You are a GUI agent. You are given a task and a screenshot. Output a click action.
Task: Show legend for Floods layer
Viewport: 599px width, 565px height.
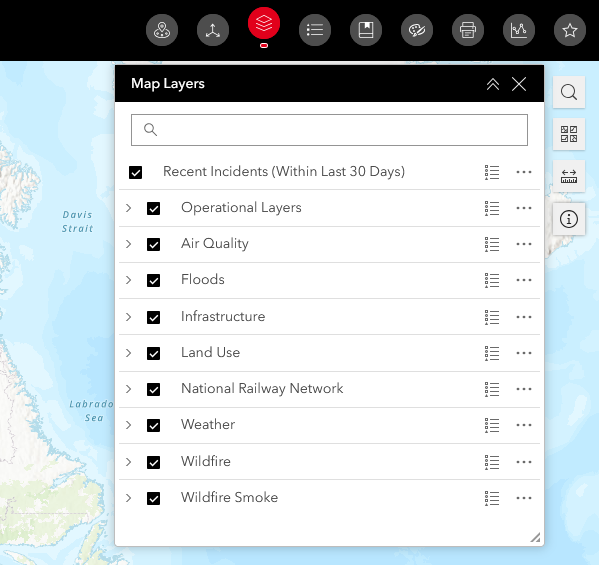tap(492, 280)
